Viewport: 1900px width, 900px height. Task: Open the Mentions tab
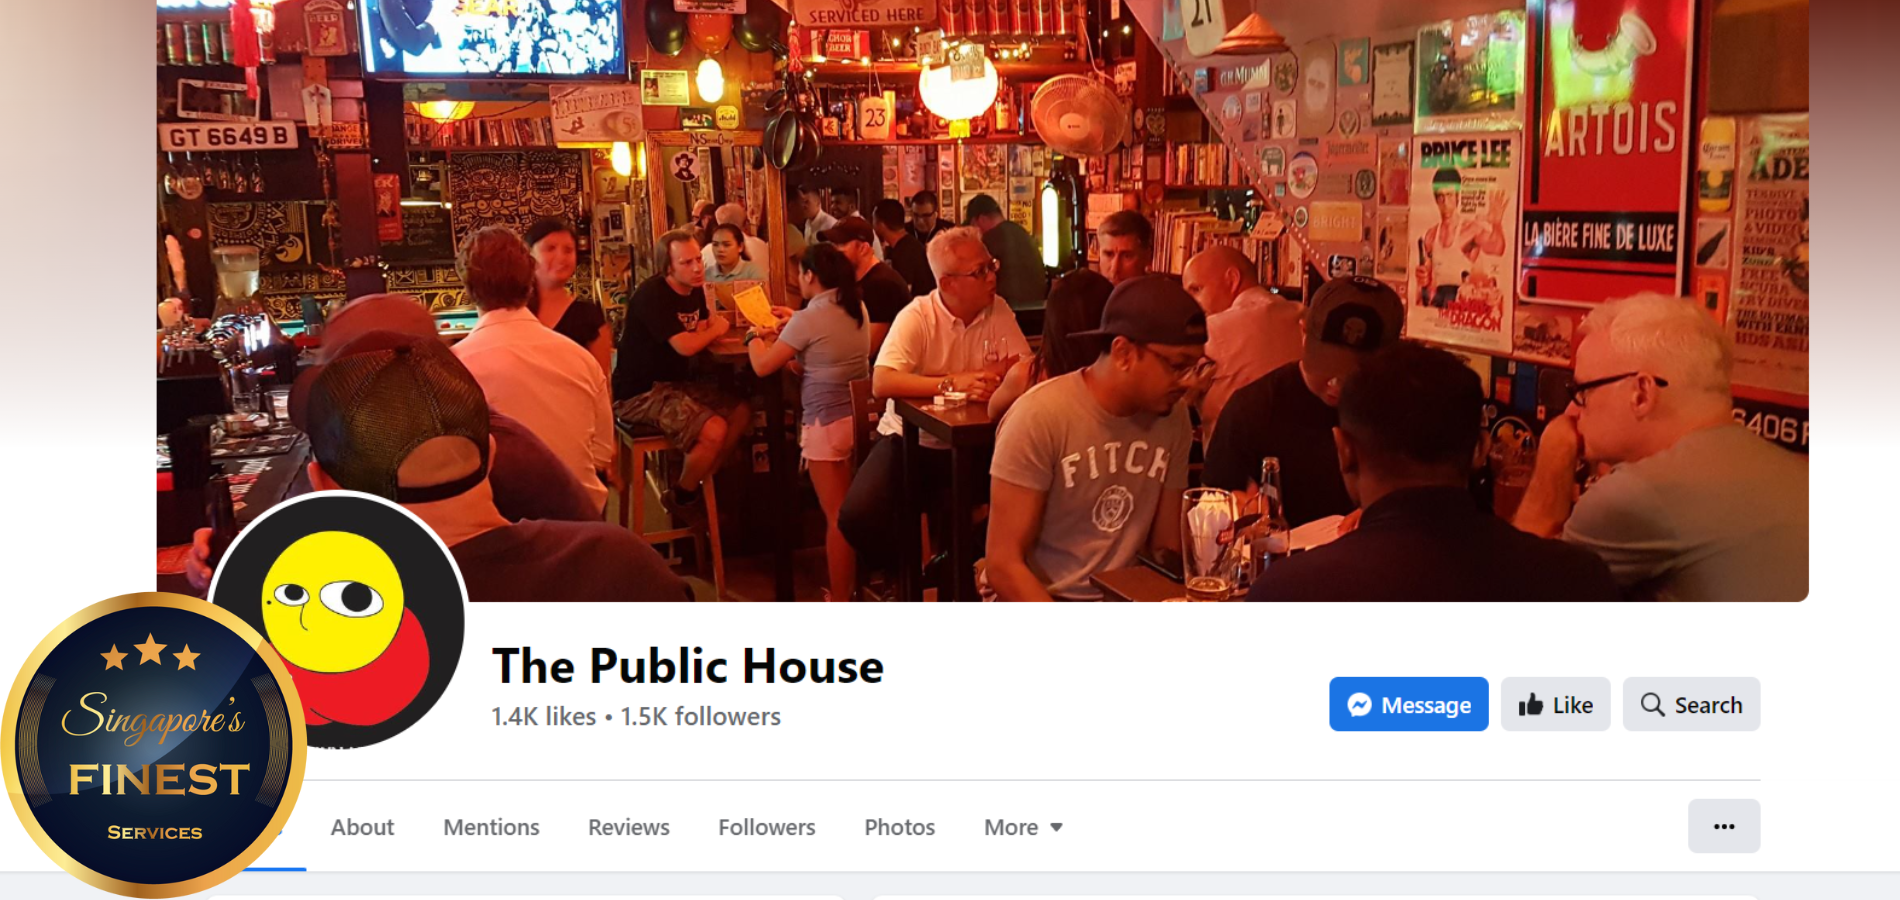pyautogui.click(x=491, y=827)
